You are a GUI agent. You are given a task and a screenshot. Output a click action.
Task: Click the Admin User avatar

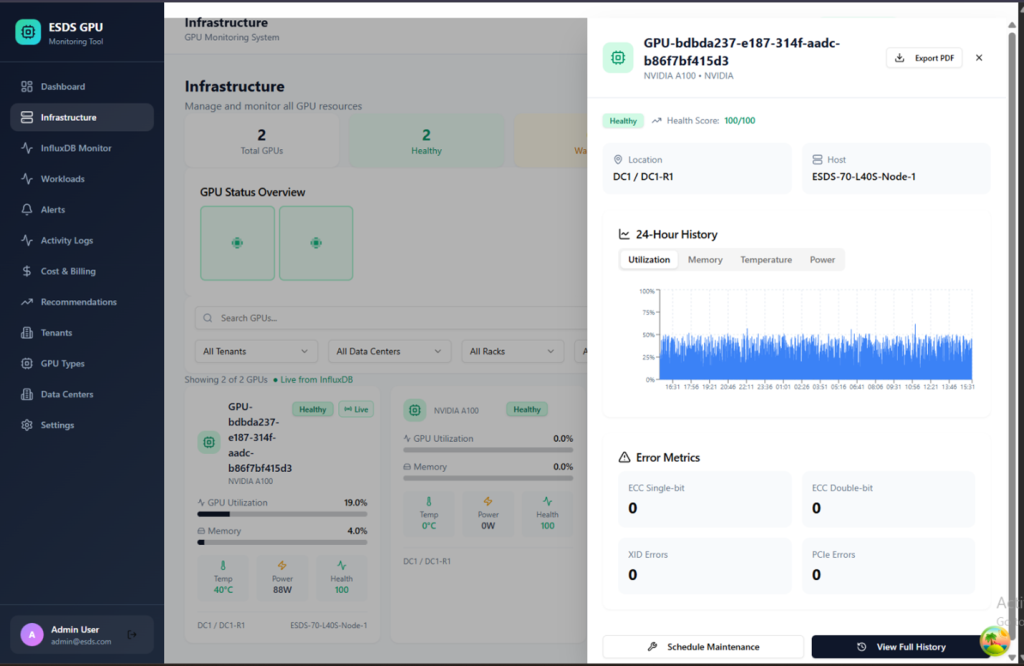tap(34, 634)
